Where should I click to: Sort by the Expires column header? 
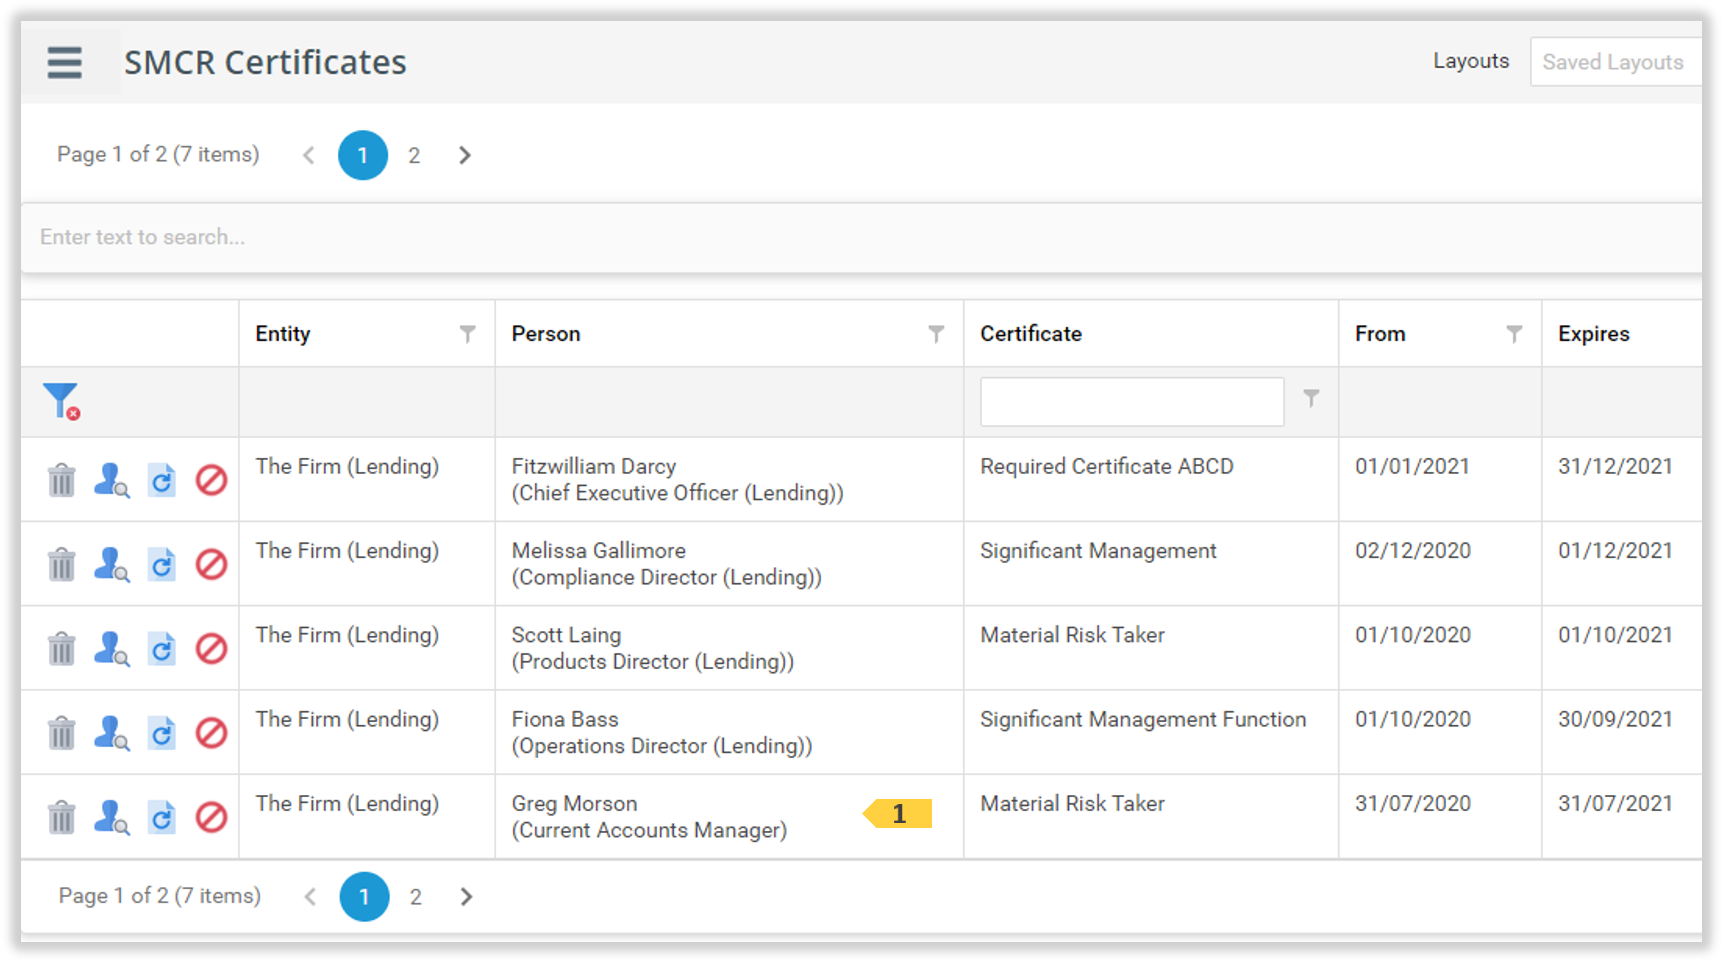point(1594,334)
